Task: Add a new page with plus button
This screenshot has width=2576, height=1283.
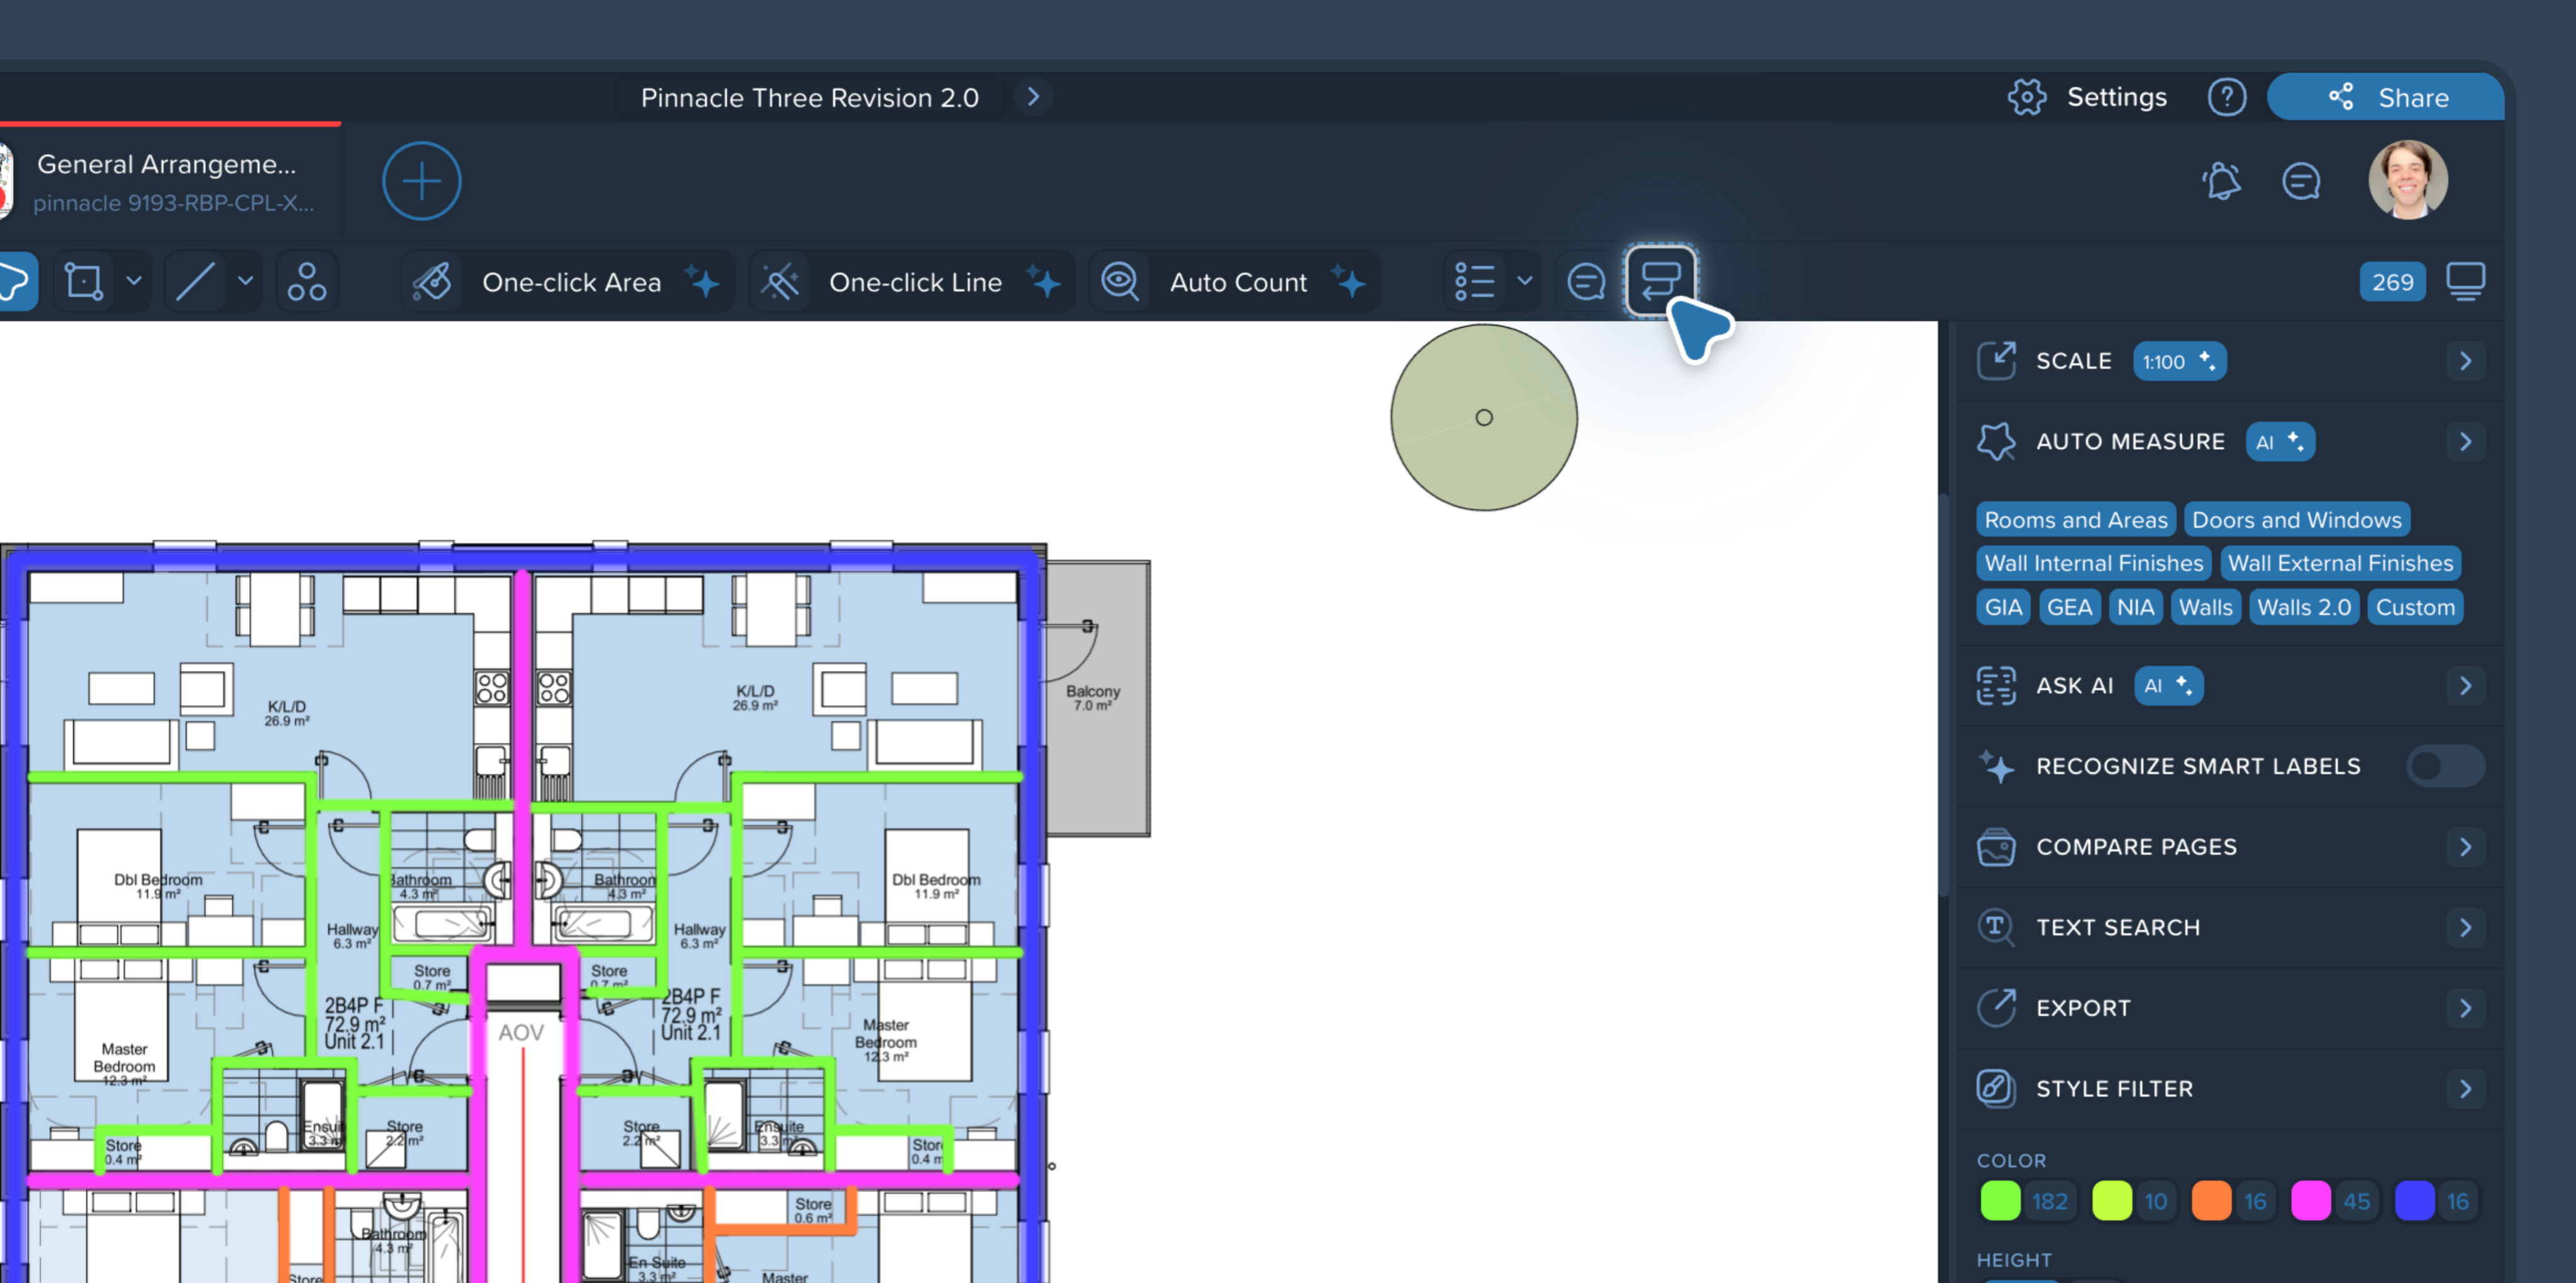Action: click(421, 181)
